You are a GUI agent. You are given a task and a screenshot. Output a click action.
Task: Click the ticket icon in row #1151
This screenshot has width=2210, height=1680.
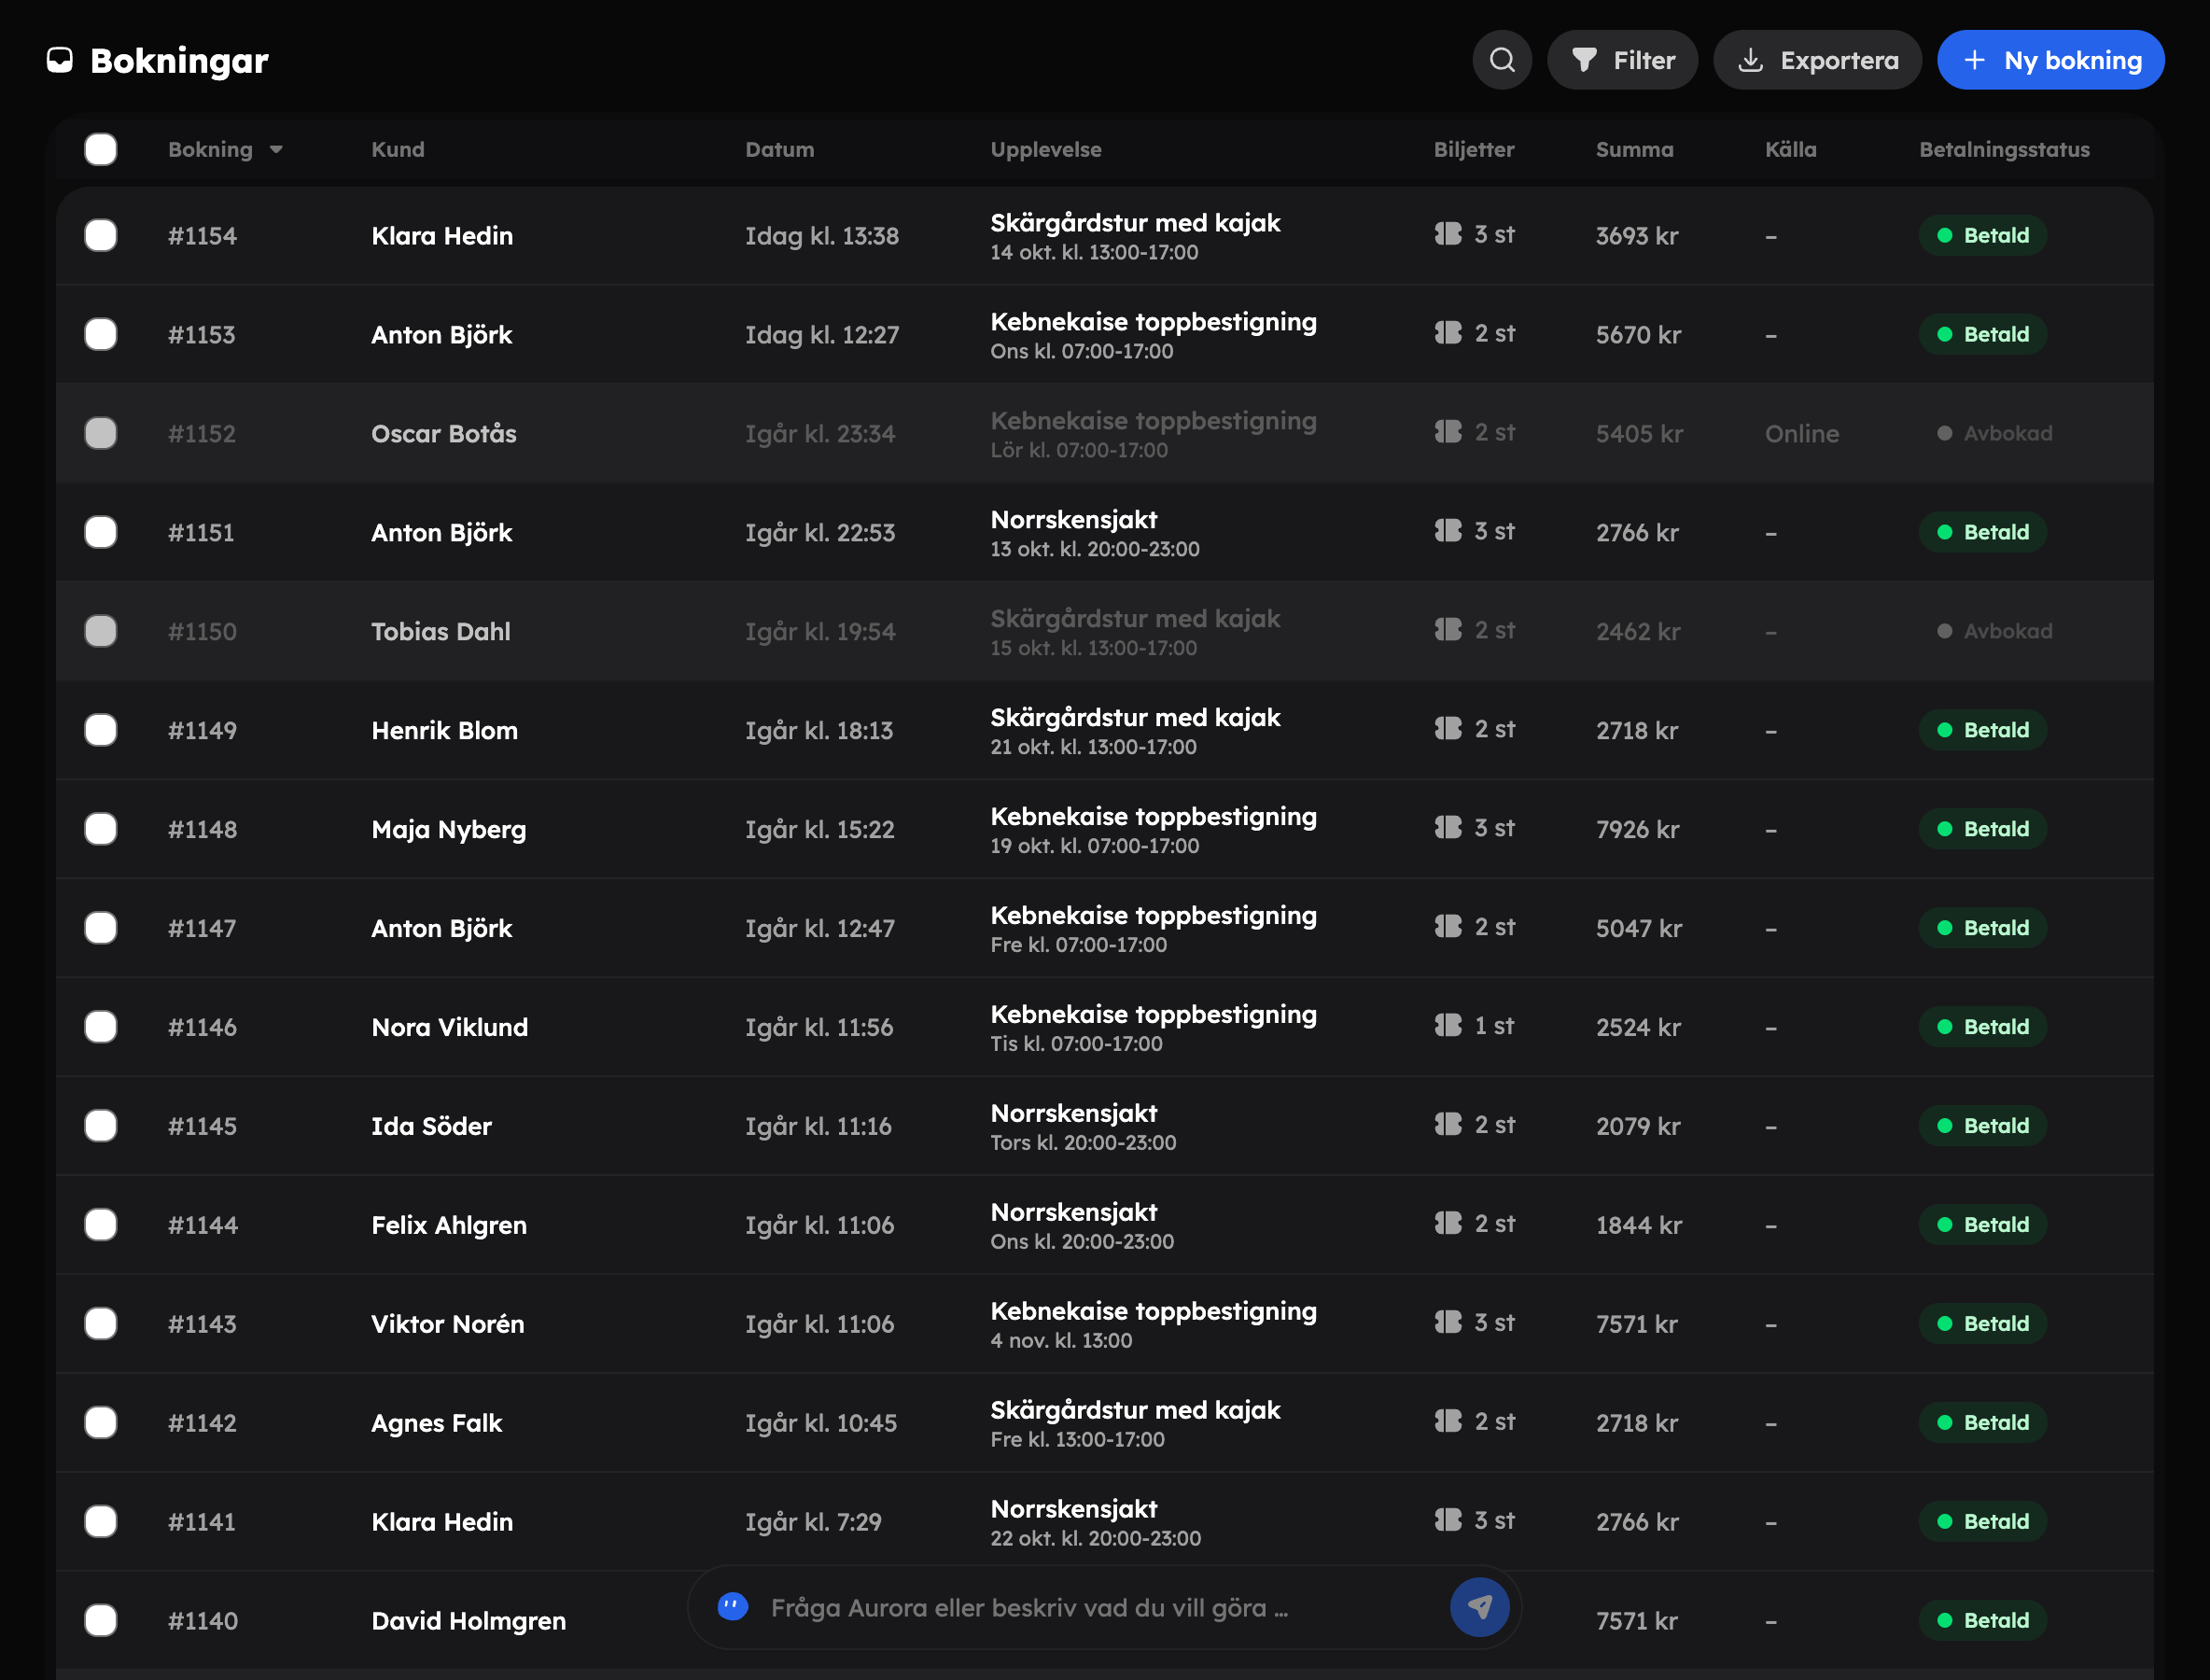[x=1447, y=531]
